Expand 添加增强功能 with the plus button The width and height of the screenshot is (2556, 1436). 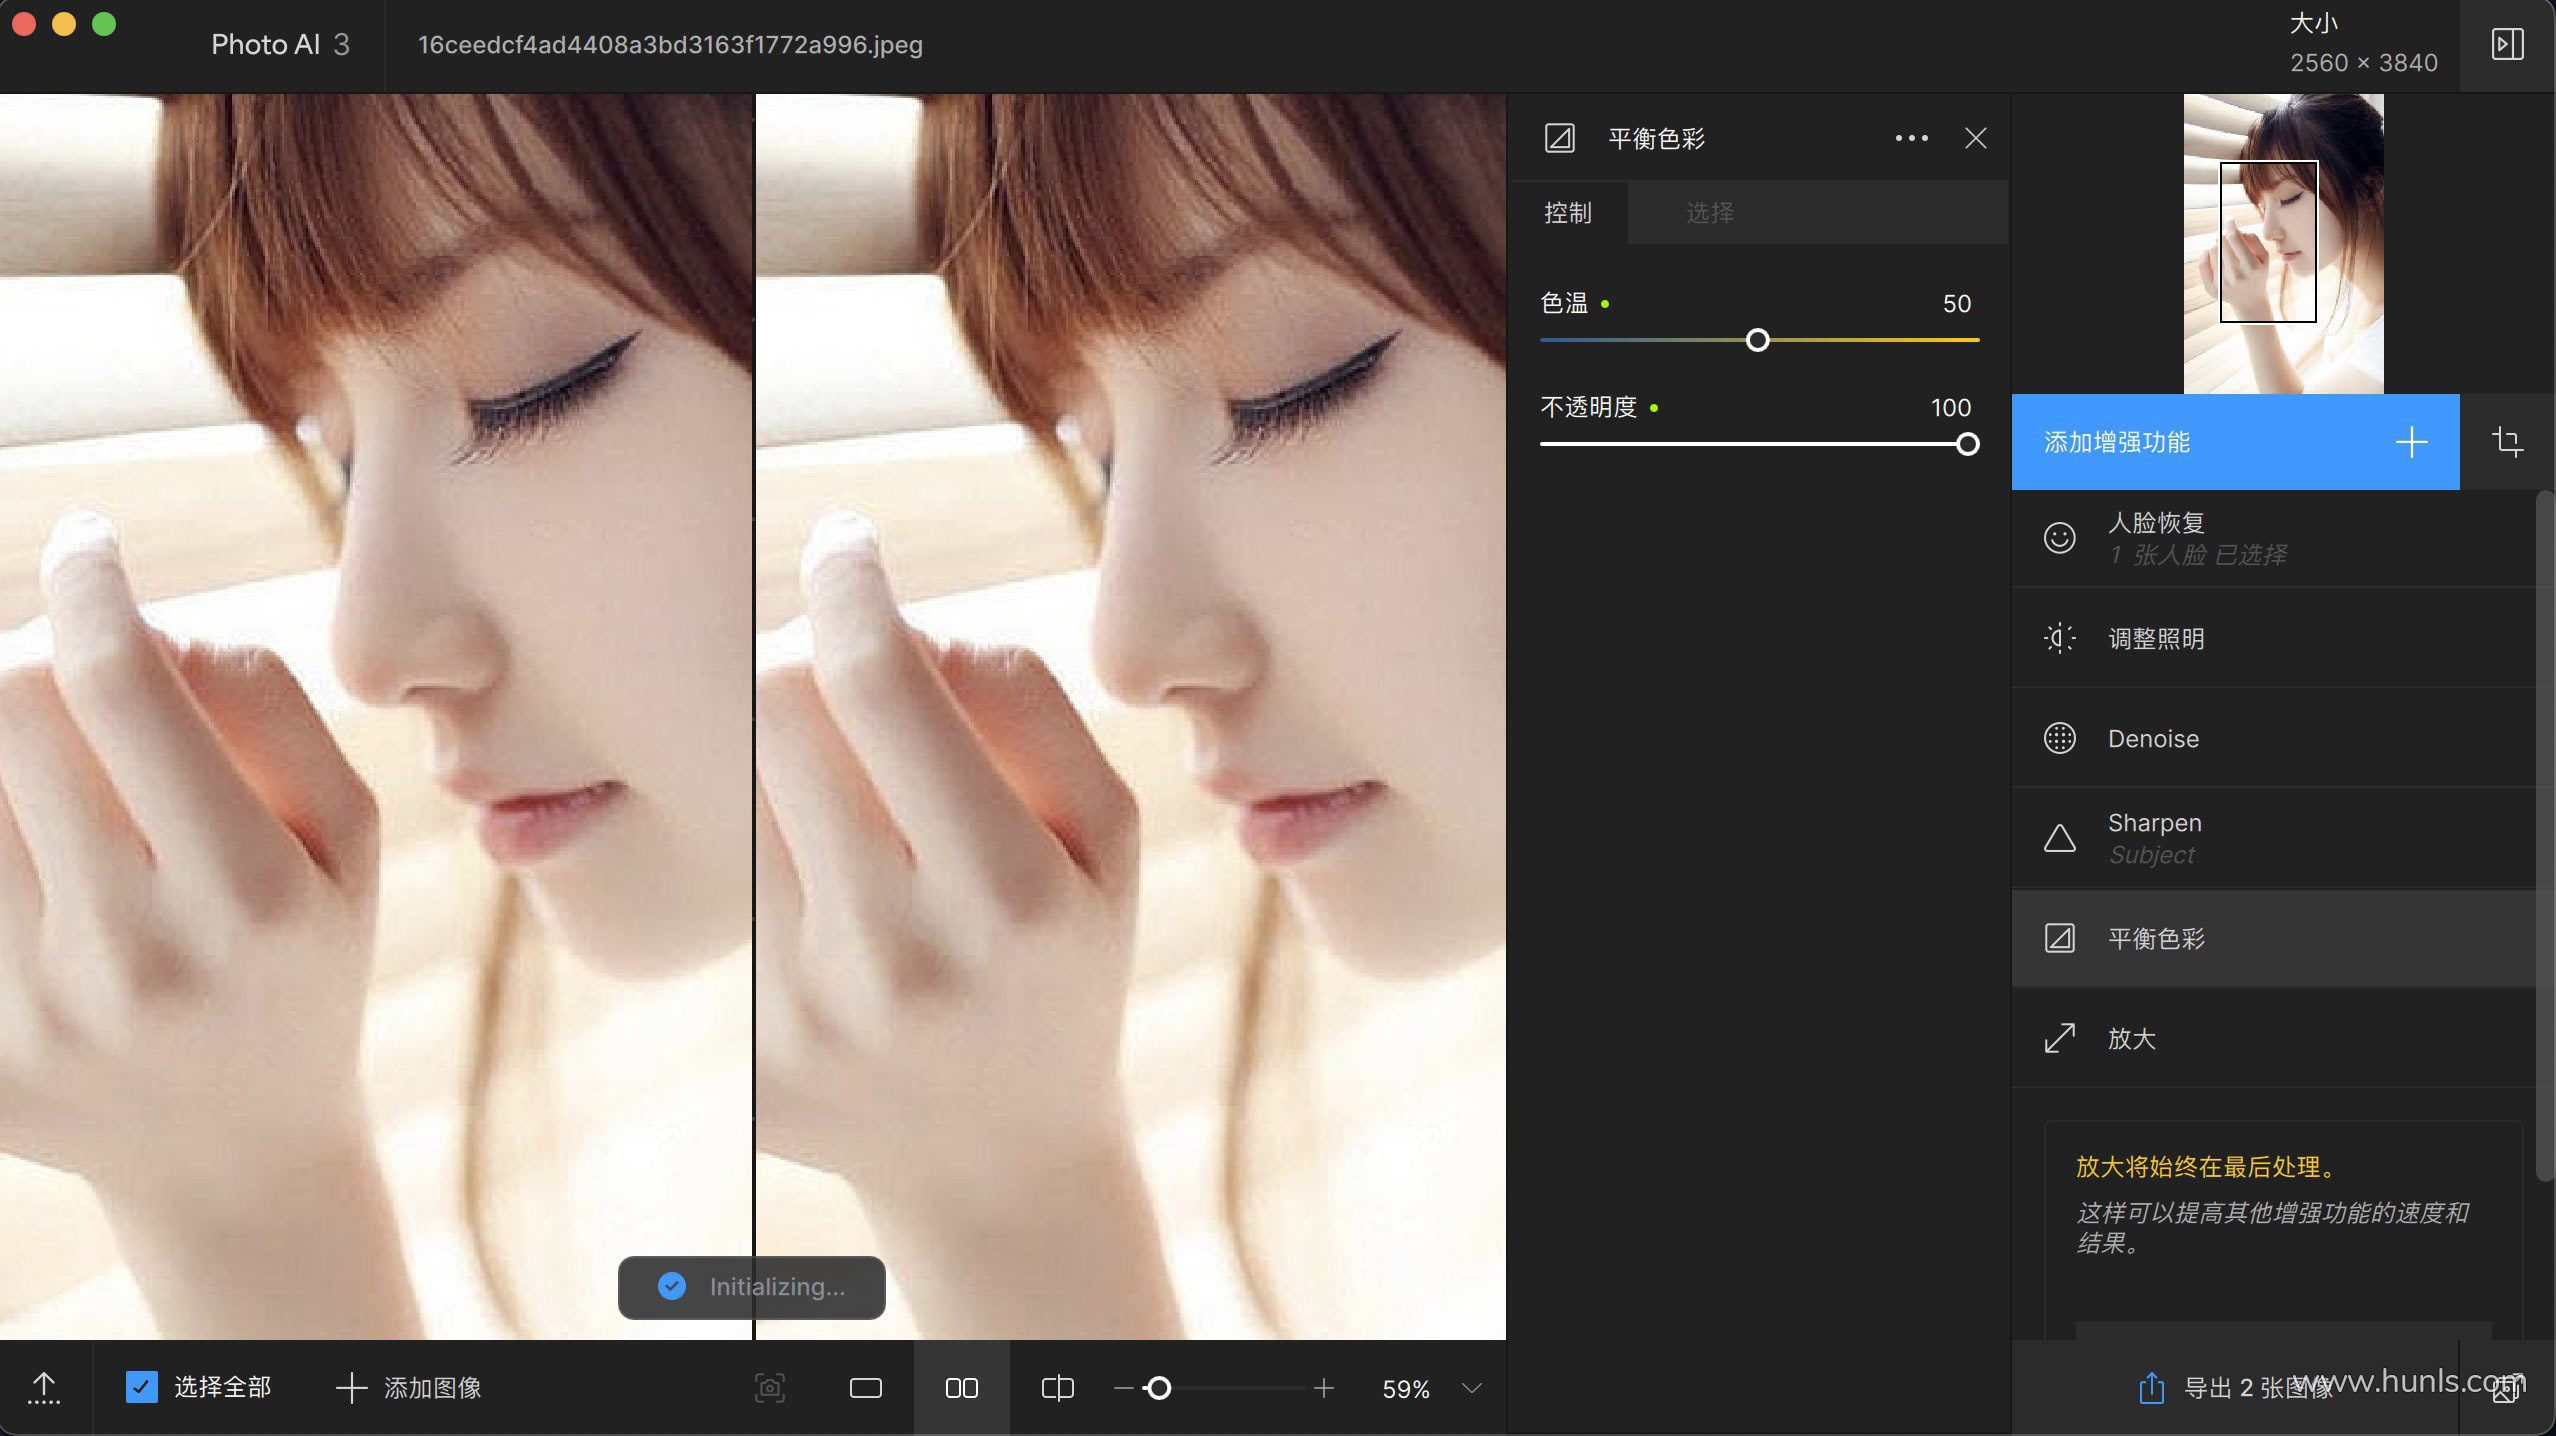(x=2411, y=442)
